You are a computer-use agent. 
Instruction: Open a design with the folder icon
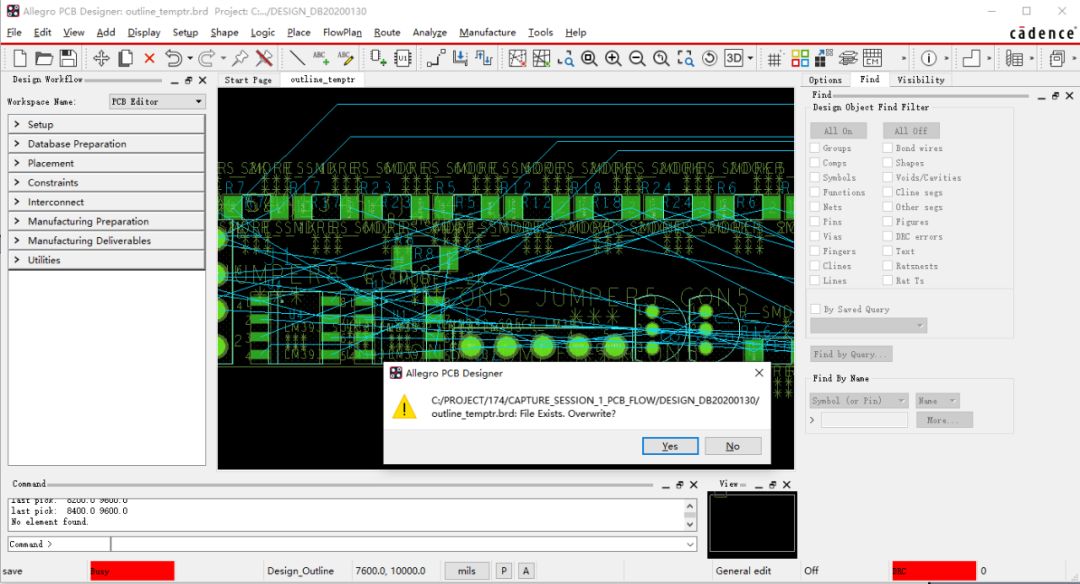click(44, 59)
